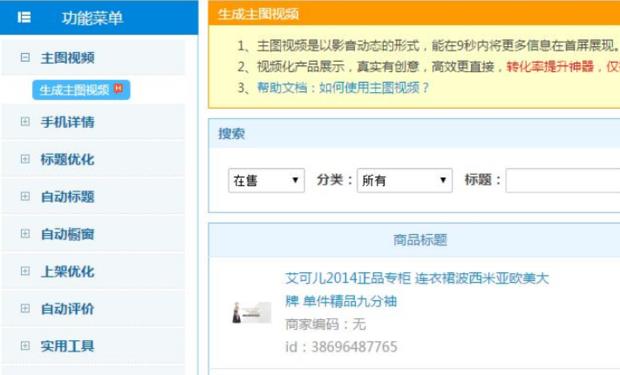Click the red H badge on 生成主图视频
Image resolution: width=620 pixels, height=375 pixels.
point(118,88)
